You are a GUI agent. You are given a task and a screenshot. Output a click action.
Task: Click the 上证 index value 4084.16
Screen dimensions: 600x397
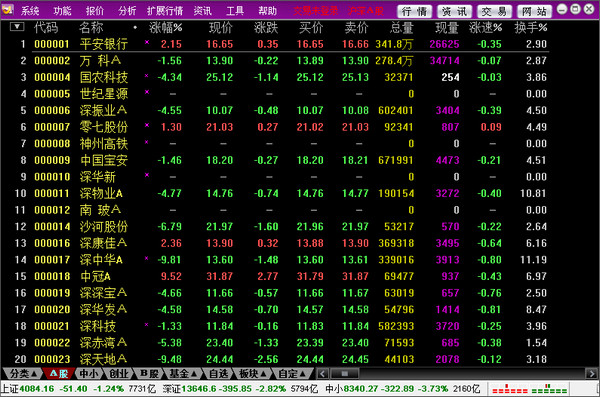[x=37, y=389]
